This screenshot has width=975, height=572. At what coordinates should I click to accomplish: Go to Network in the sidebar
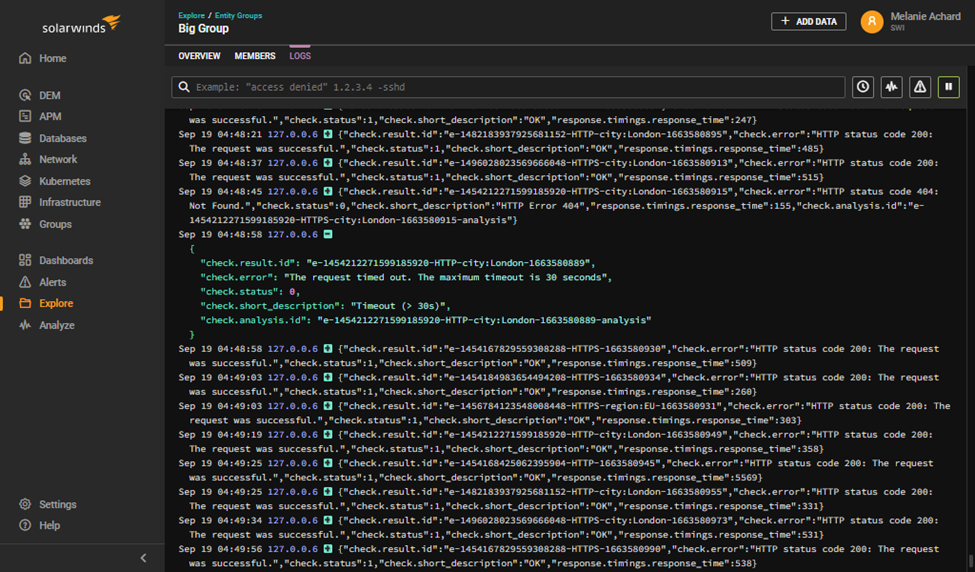(58, 159)
